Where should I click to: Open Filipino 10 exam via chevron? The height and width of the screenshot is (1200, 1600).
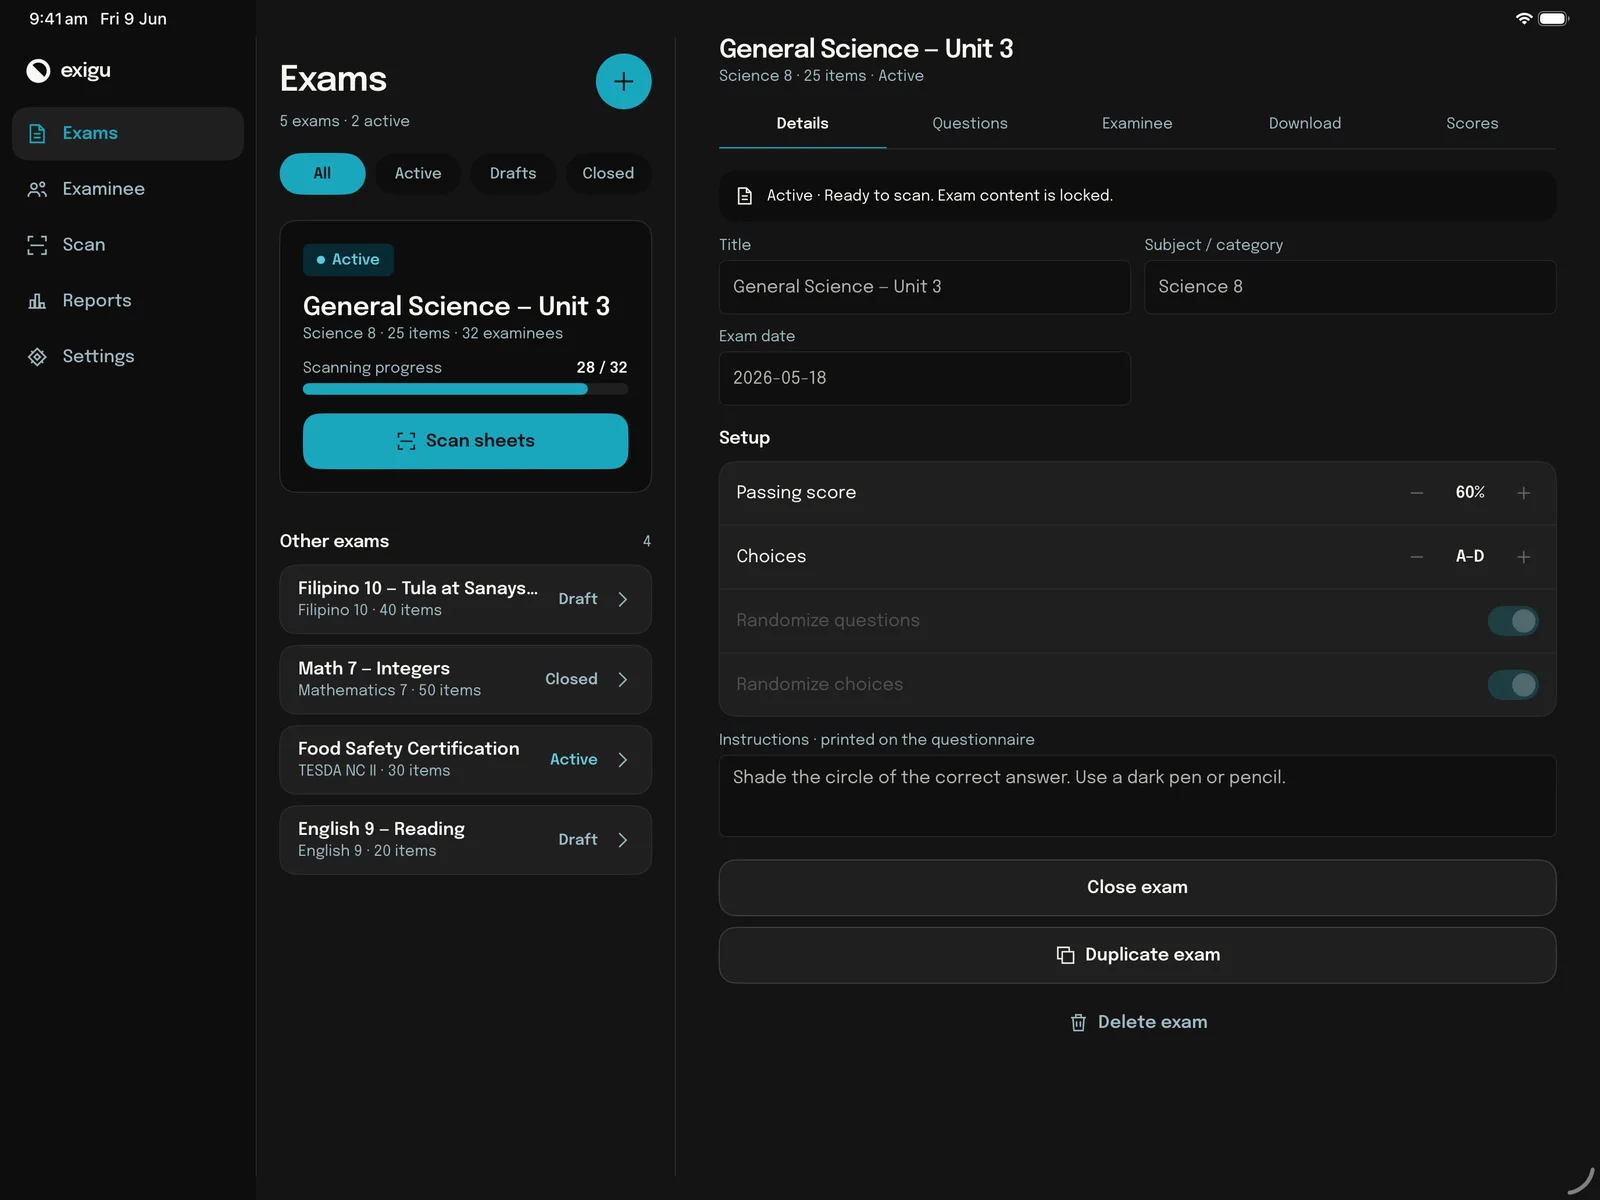(623, 599)
